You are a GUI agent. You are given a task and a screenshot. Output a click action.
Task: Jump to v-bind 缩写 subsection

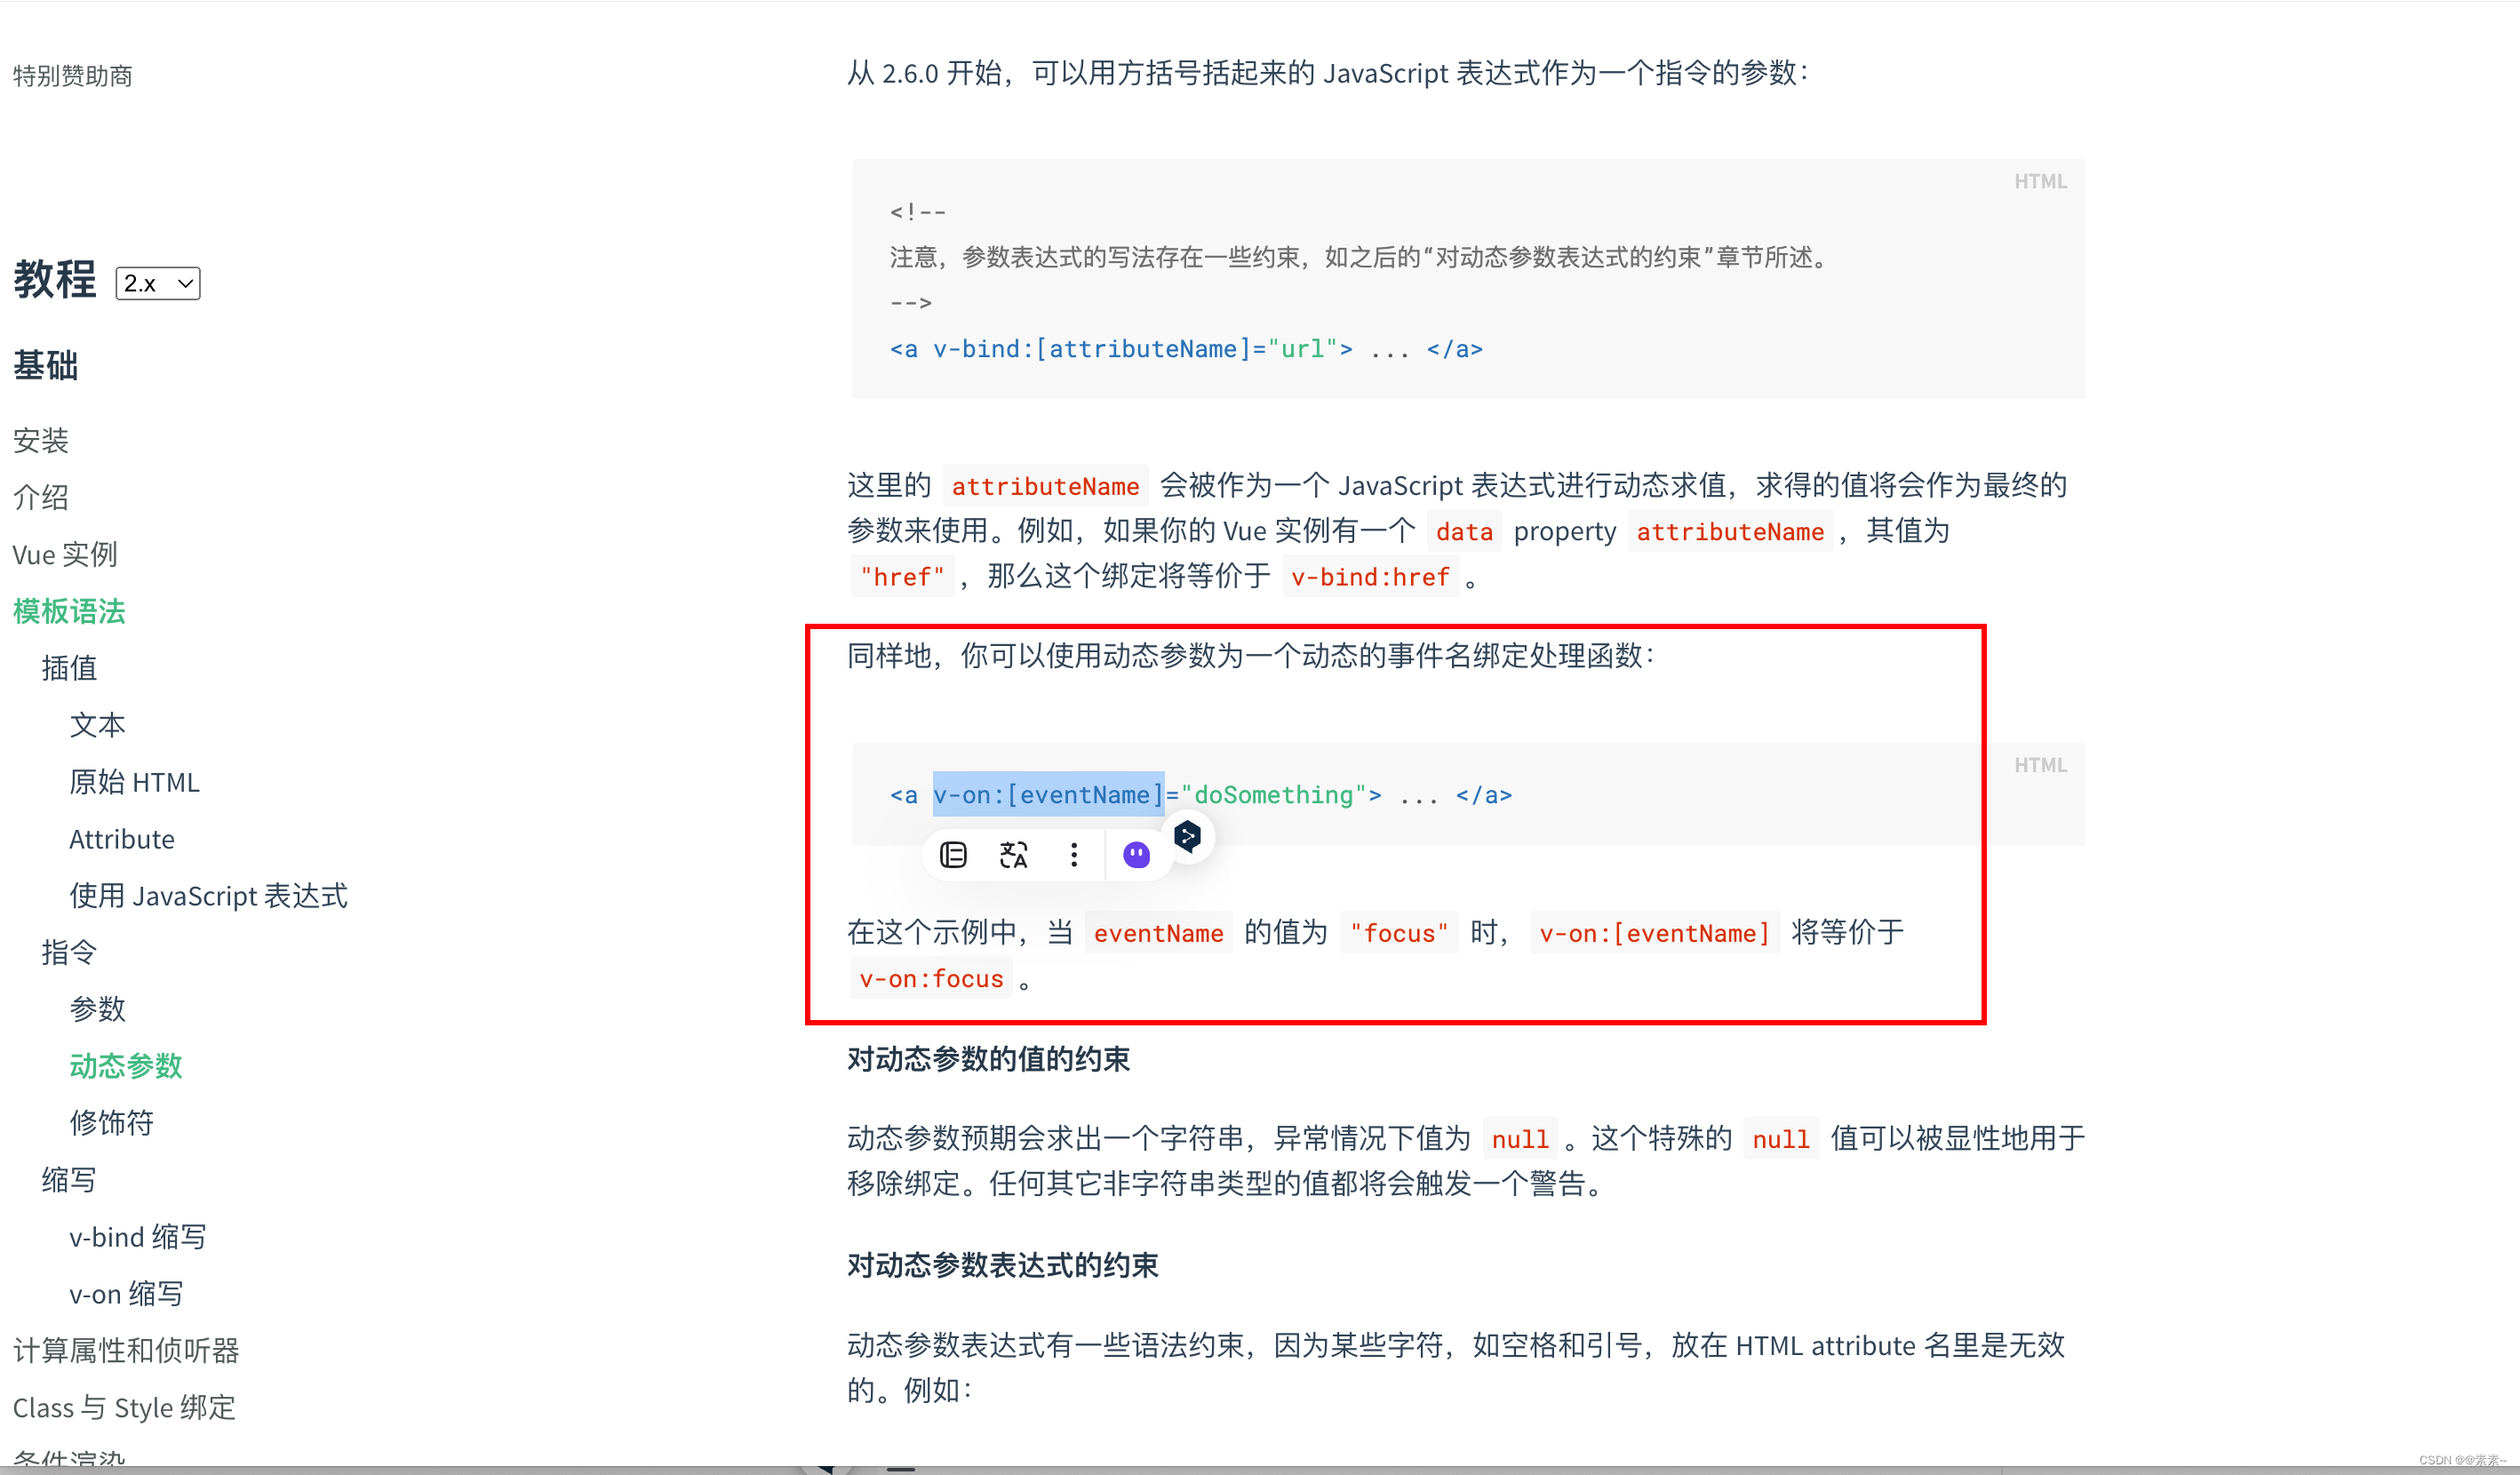pyautogui.click(x=138, y=1237)
